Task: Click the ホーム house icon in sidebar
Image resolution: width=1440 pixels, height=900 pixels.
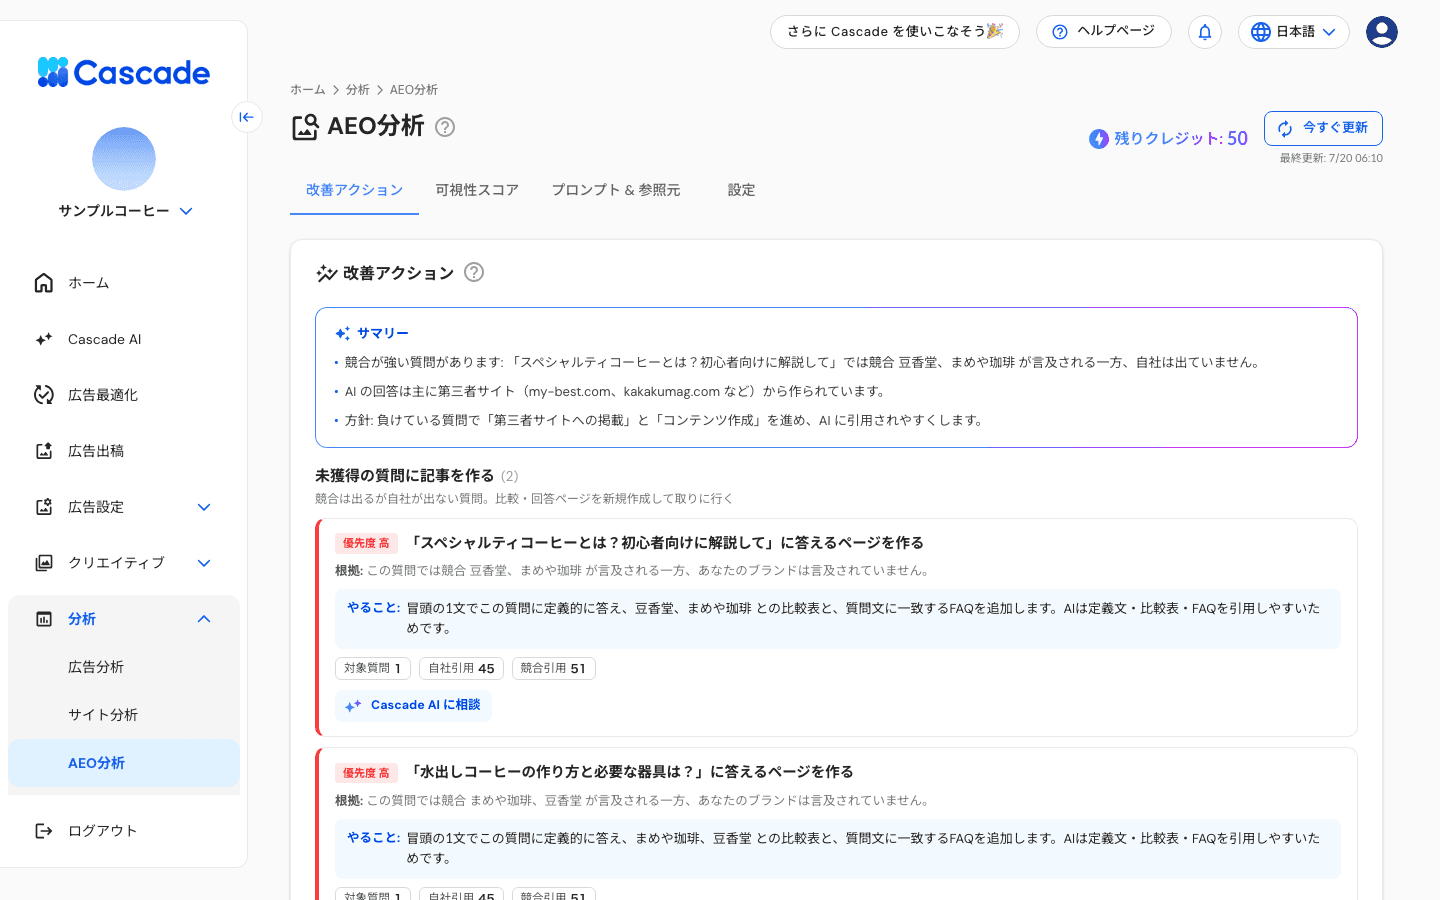Action: click(44, 283)
